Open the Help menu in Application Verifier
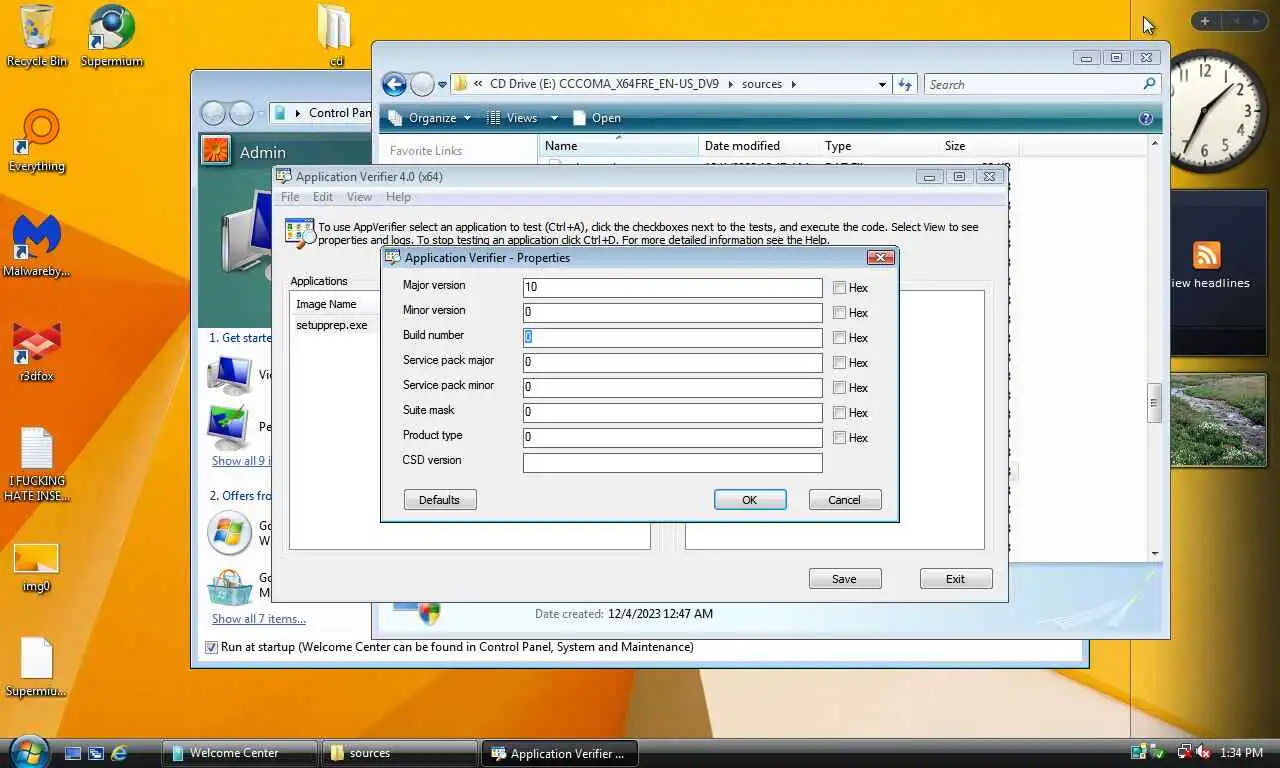 click(398, 197)
